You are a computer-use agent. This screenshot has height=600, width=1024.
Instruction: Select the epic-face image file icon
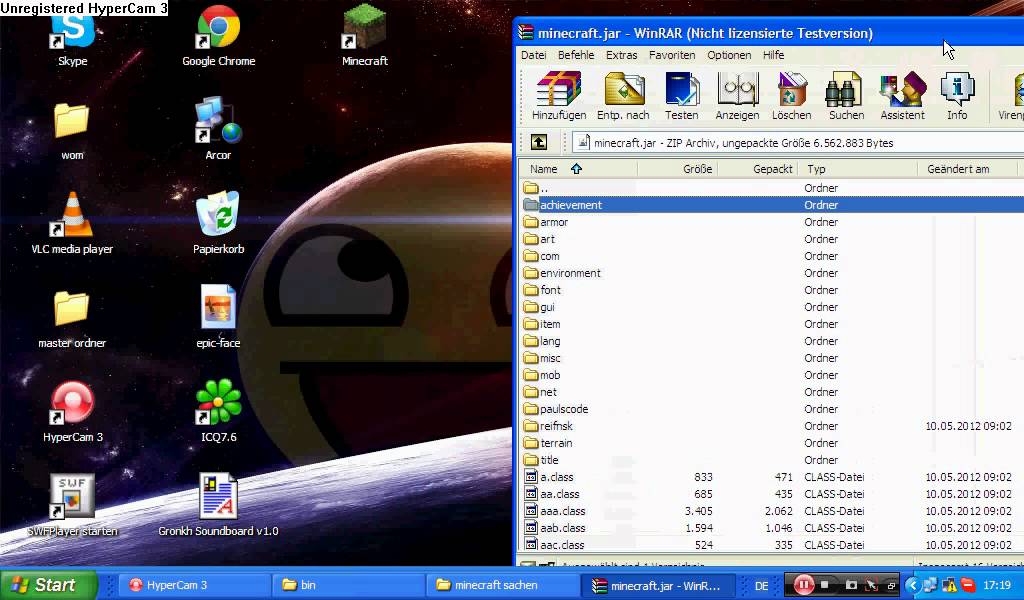(218, 317)
